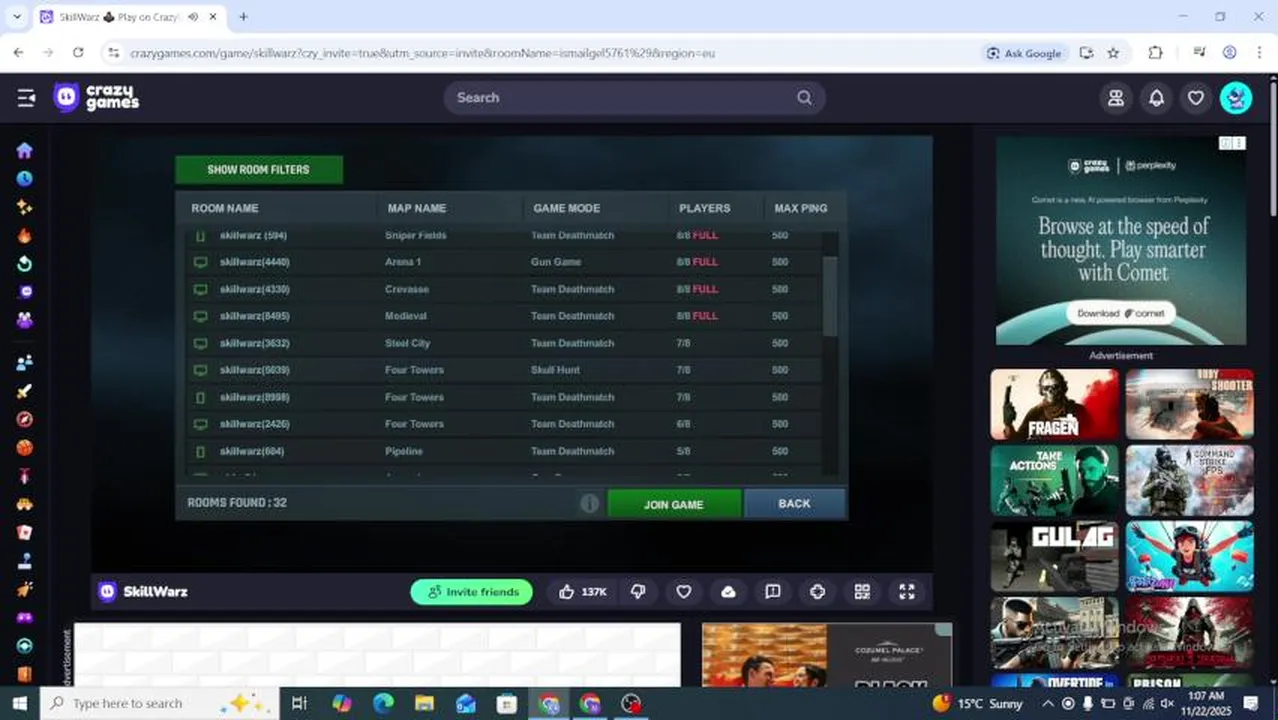Open the CrazyGames Home sidebar icon
The height and width of the screenshot is (720, 1278).
25,150
